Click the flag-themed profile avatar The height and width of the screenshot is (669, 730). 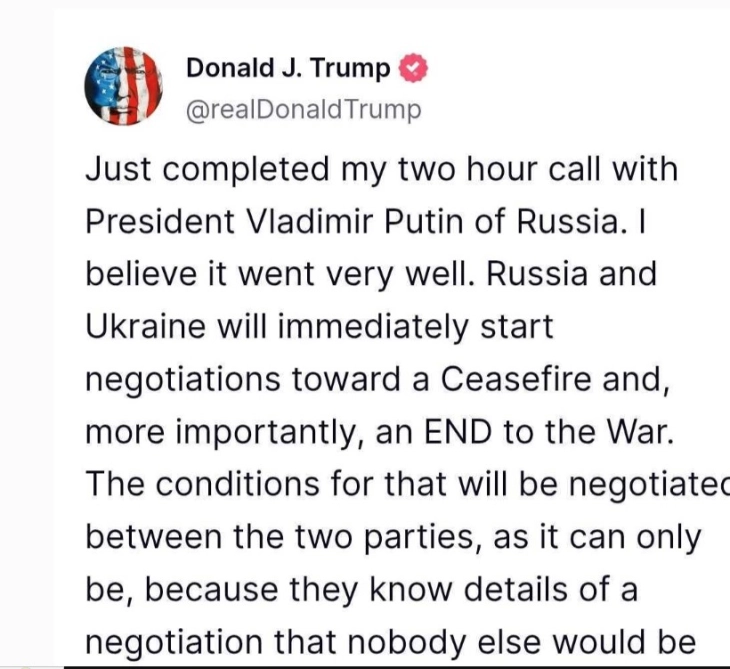126,85
